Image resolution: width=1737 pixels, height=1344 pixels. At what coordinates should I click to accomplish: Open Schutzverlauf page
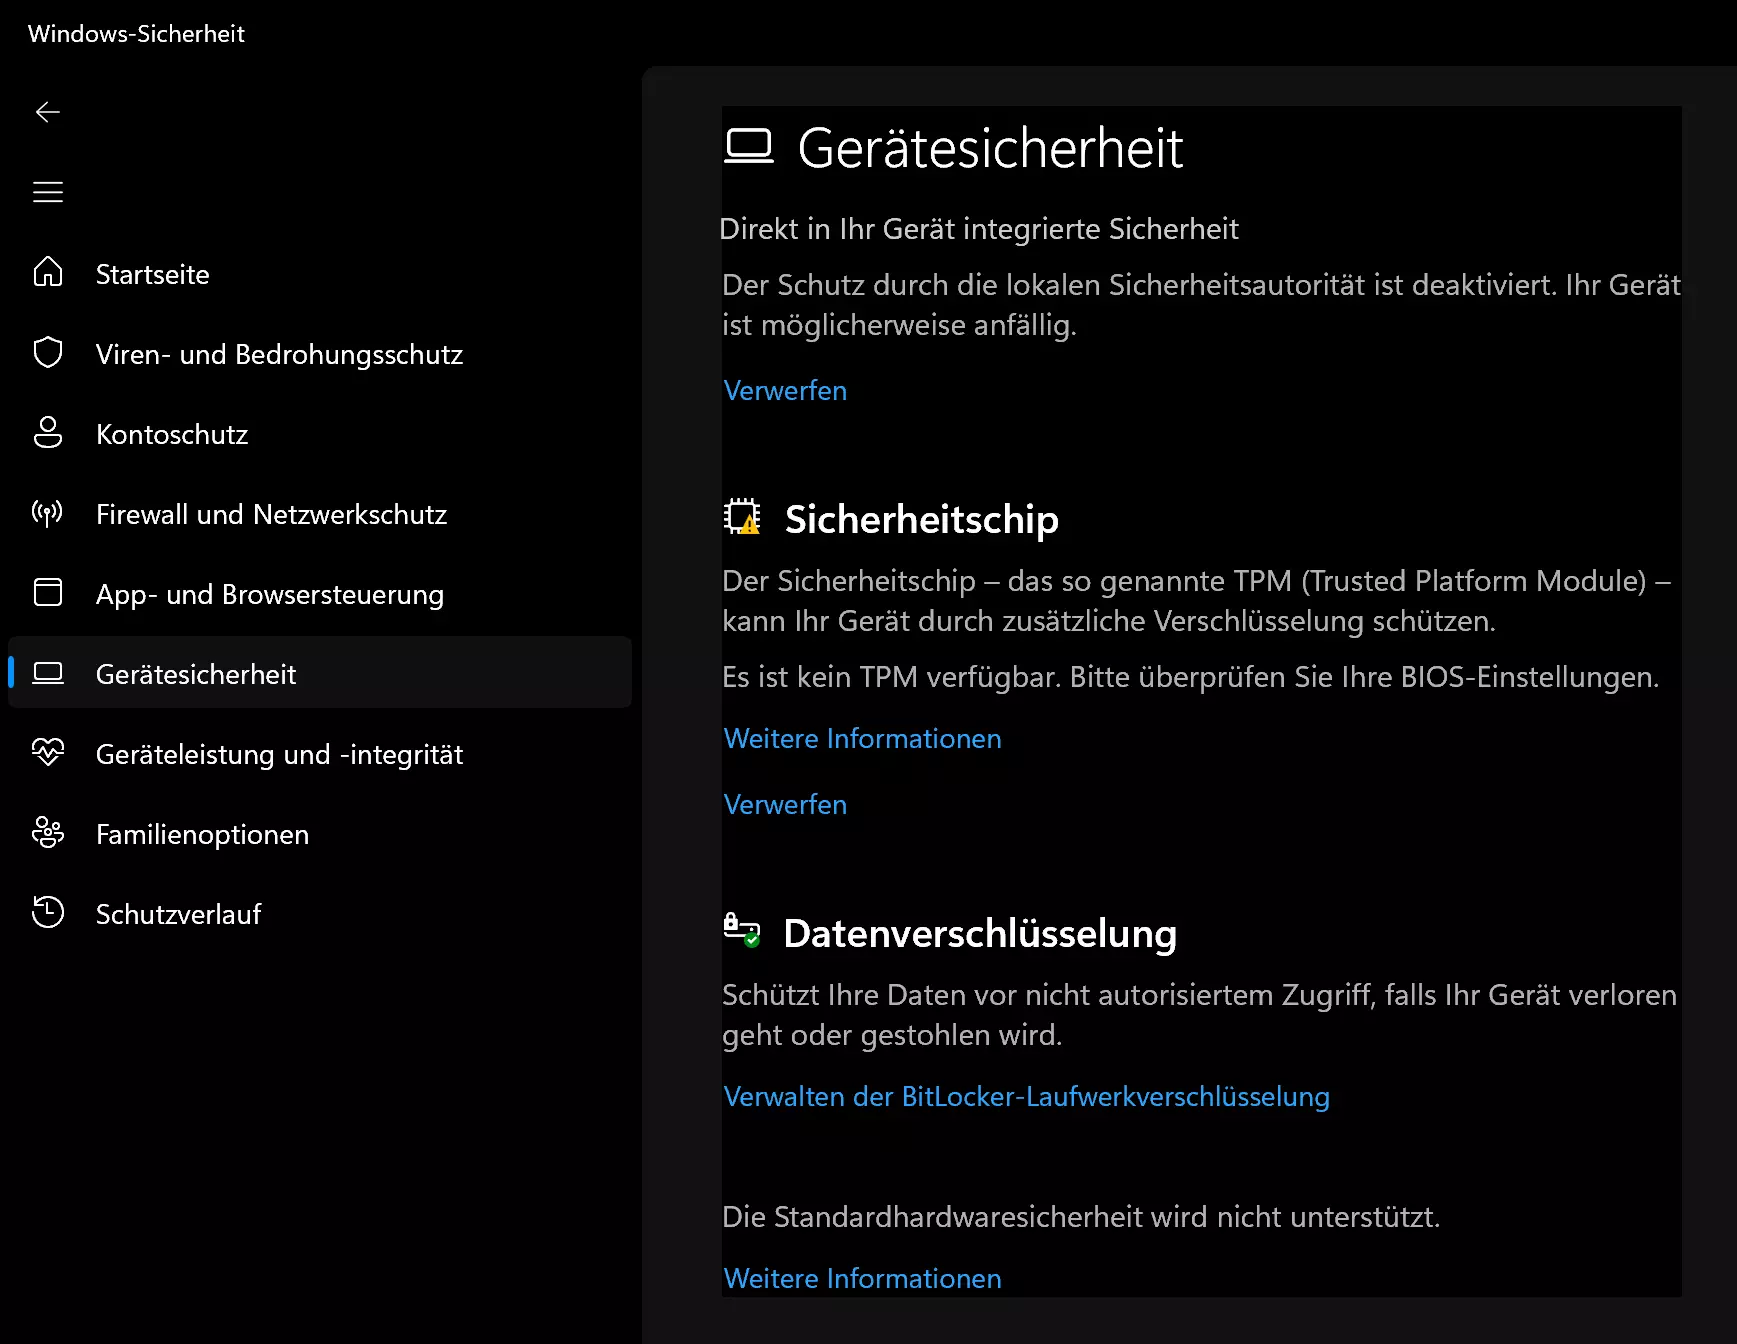[320, 913]
